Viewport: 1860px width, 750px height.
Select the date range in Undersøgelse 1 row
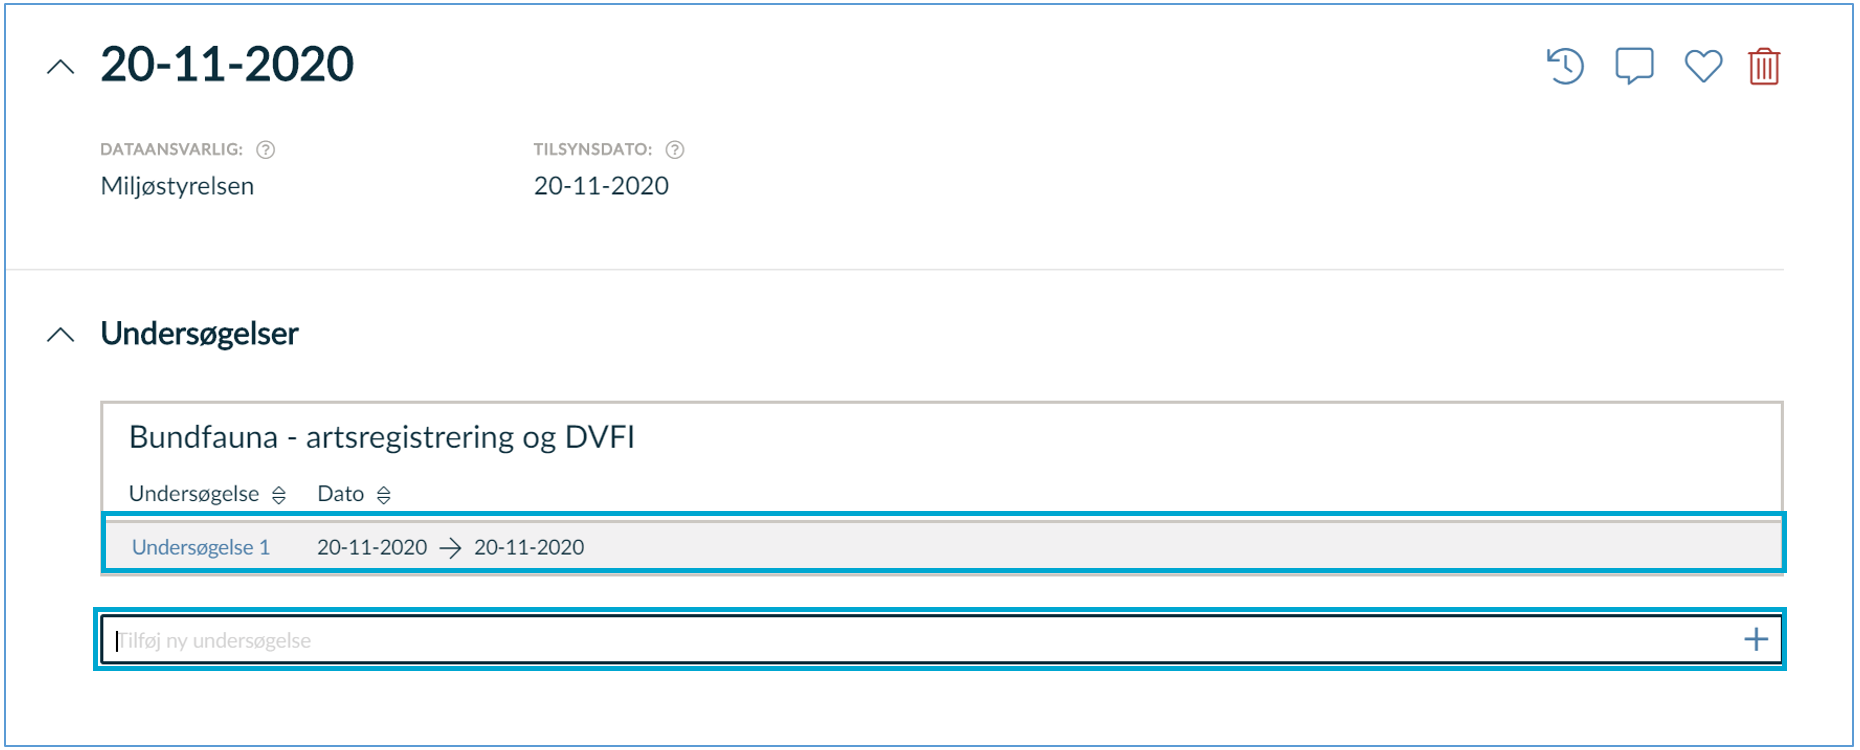click(451, 547)
